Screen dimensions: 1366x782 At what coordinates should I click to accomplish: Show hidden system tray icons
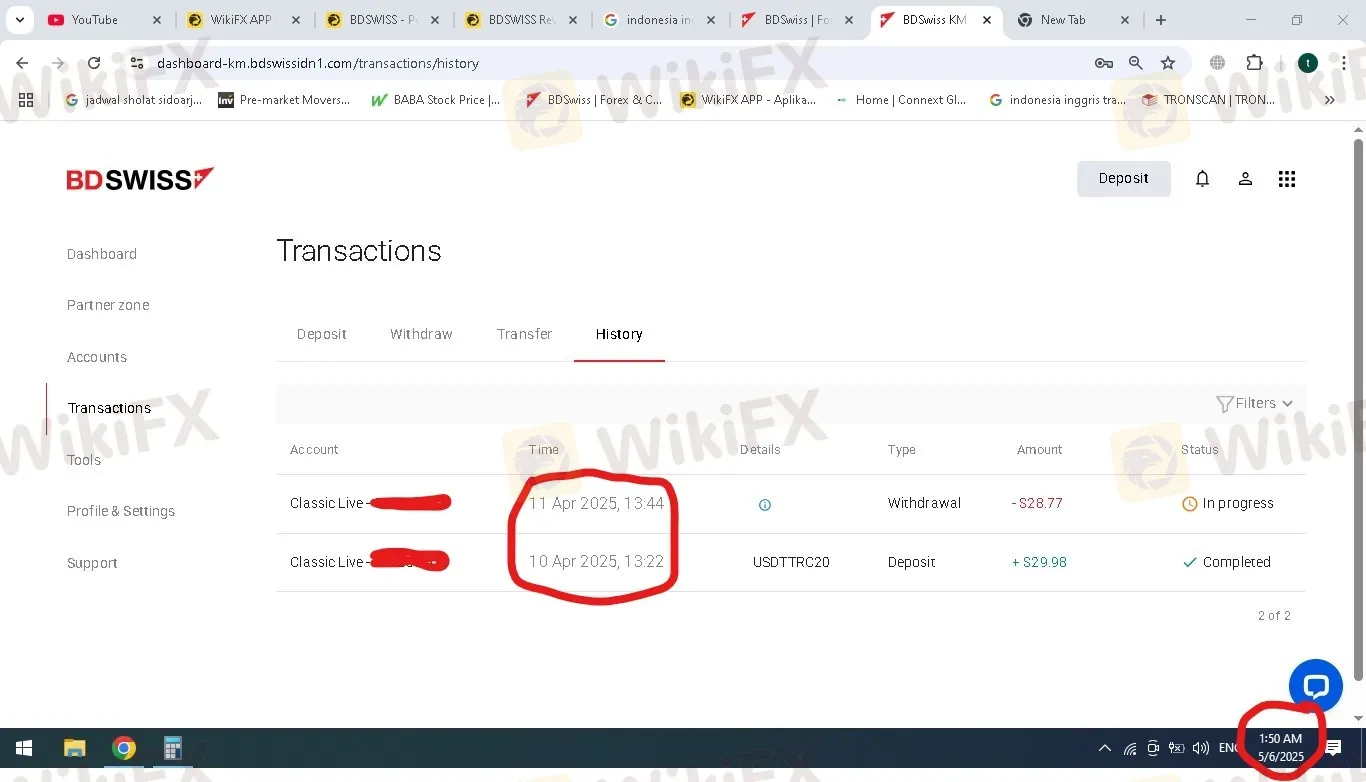pos(1105,748)
